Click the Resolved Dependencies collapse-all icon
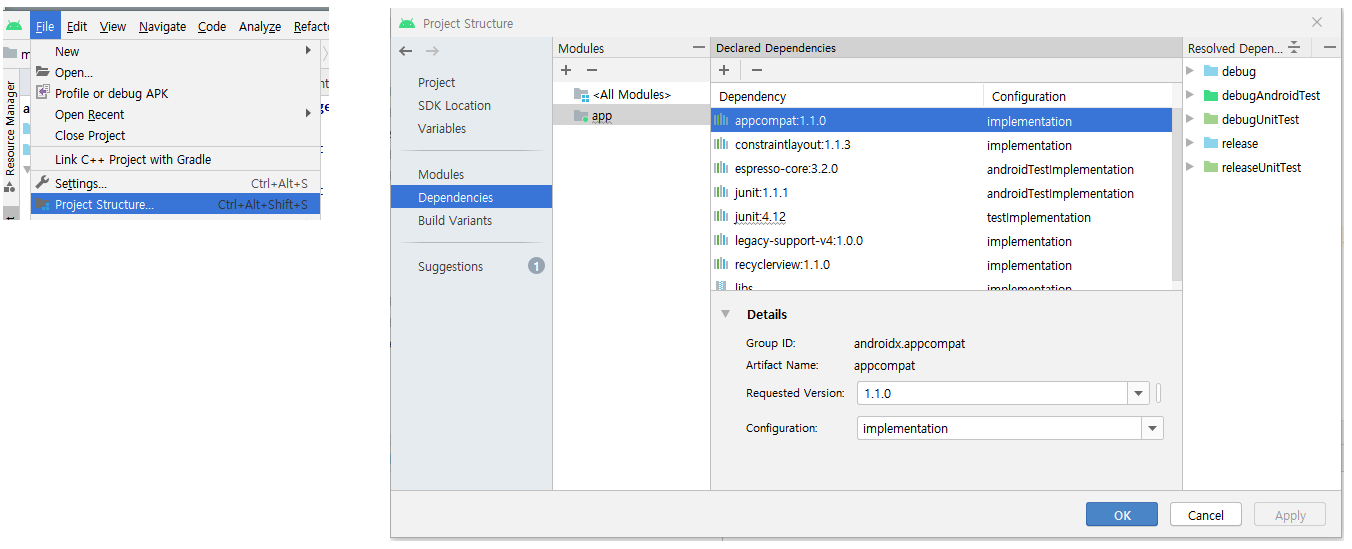1352x549 pixels. pyautogui.click(x=1294, y=47)
